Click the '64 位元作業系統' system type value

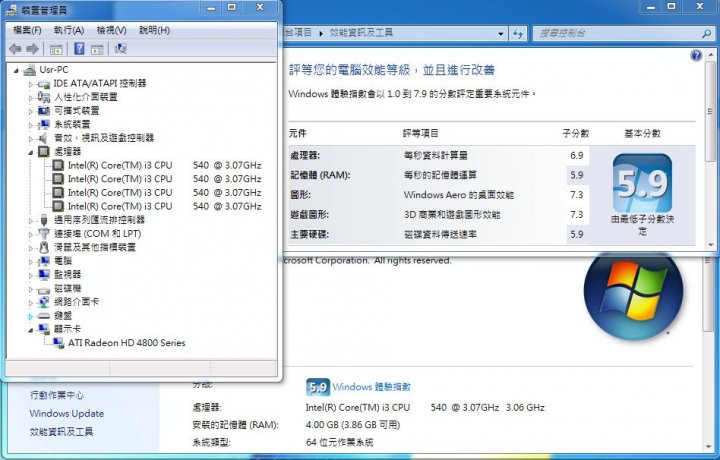[x=339, y=443]
